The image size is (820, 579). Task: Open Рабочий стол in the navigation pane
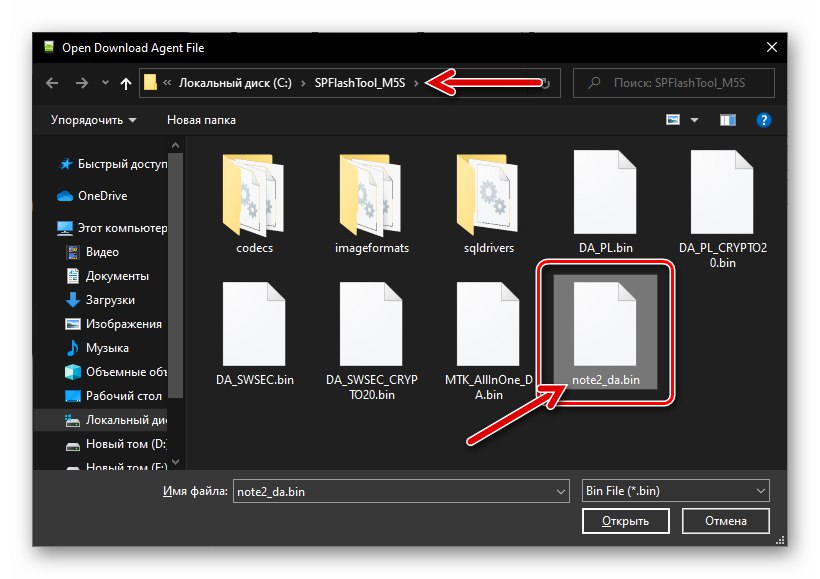pos(113,396)
